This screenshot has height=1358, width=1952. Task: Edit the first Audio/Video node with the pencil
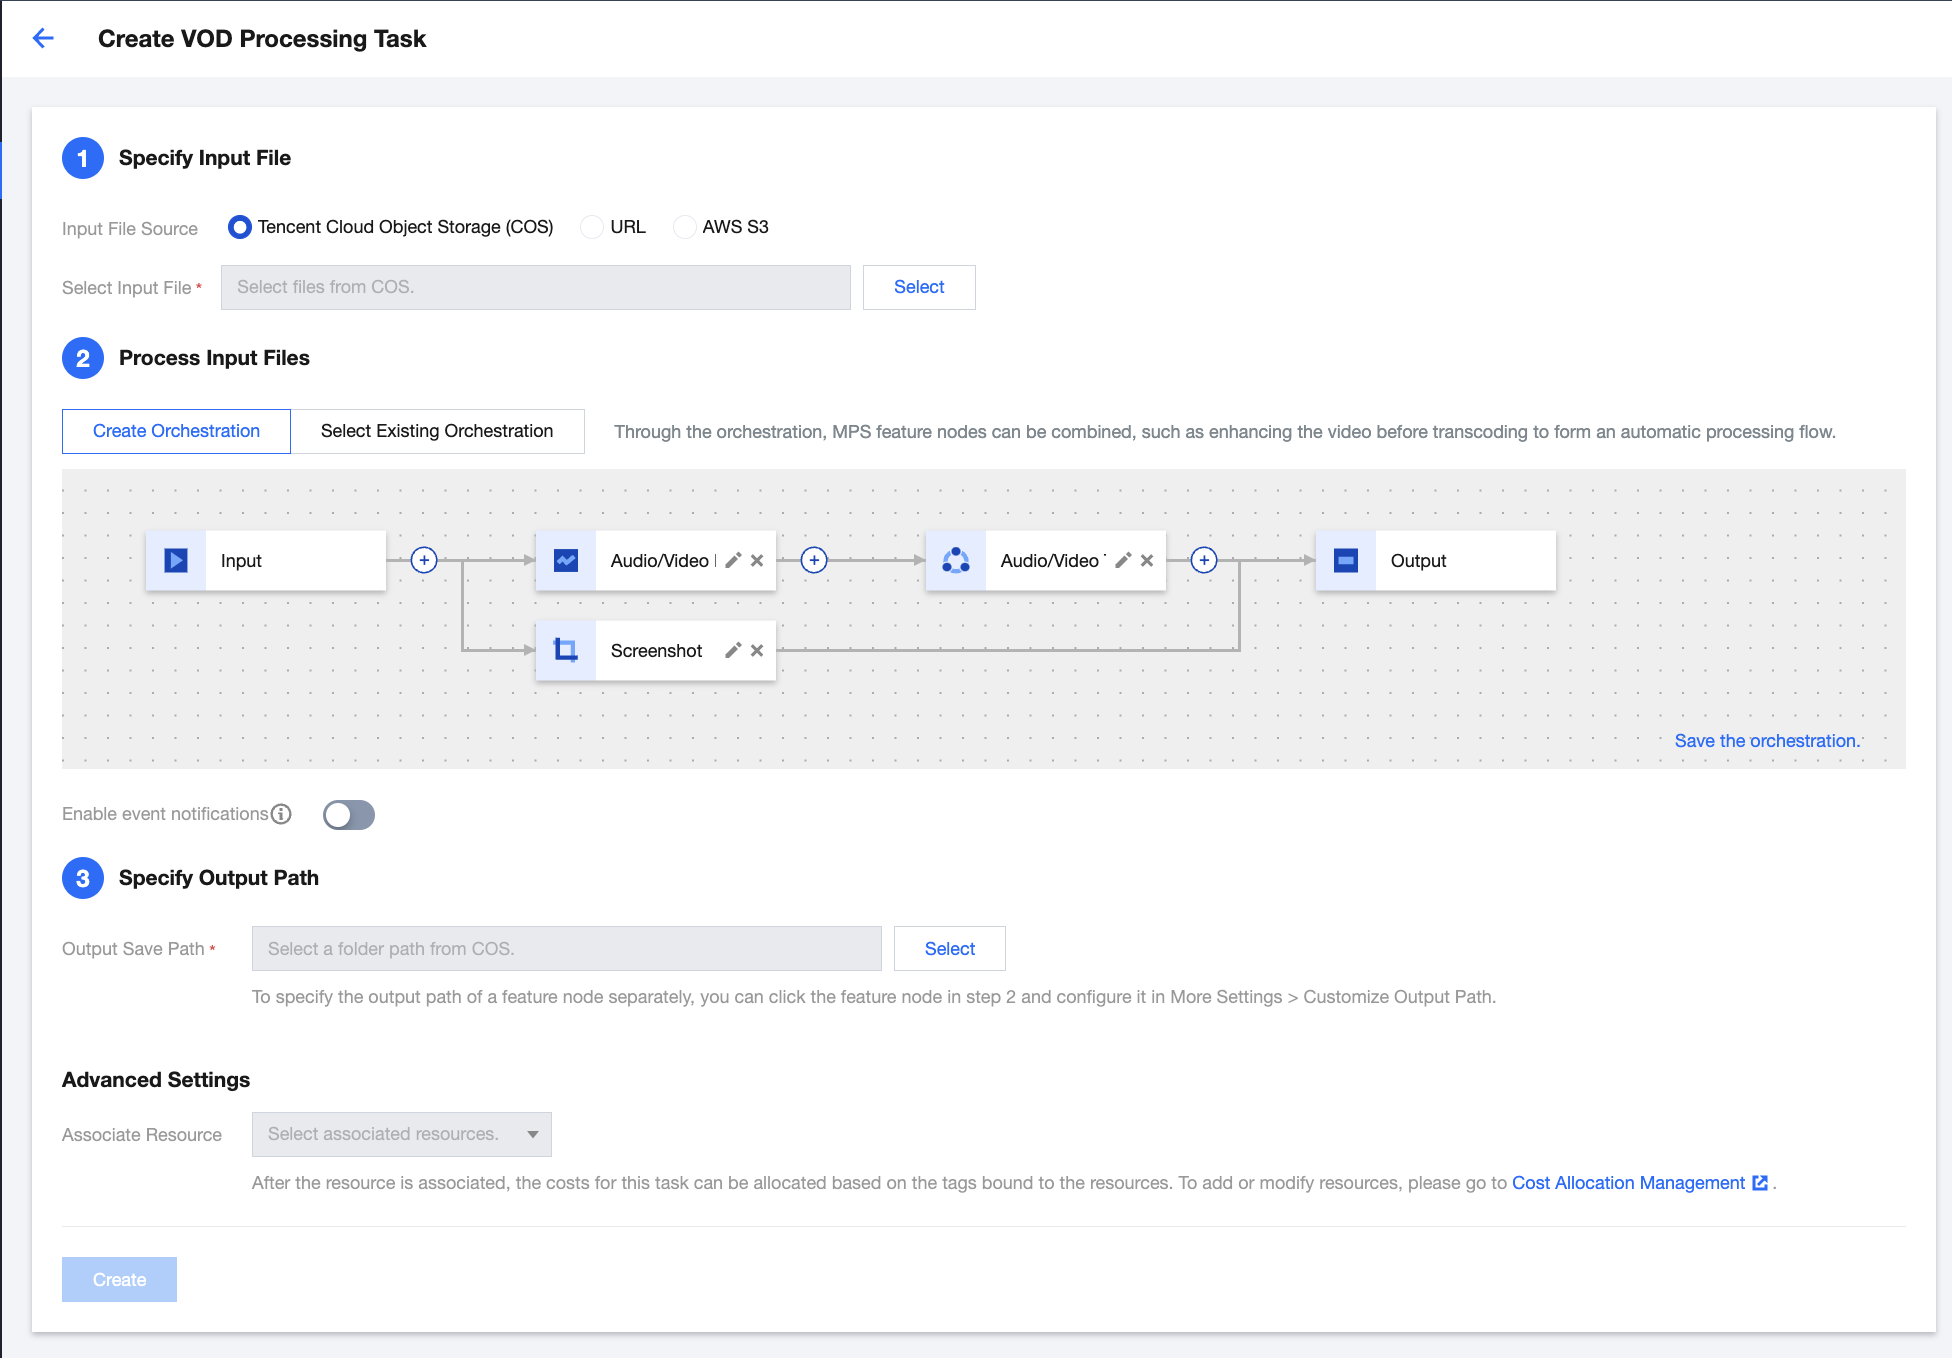coord(733,561)
